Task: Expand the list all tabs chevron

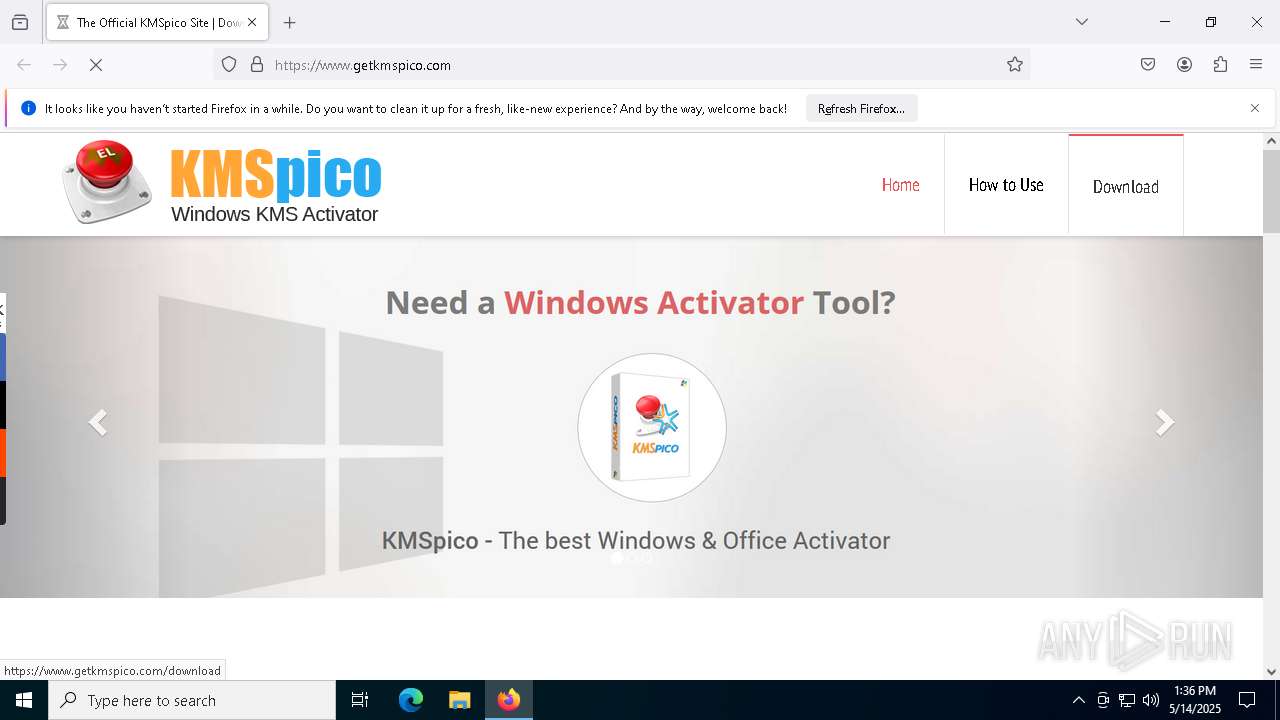Action: tap(1082, 22)
